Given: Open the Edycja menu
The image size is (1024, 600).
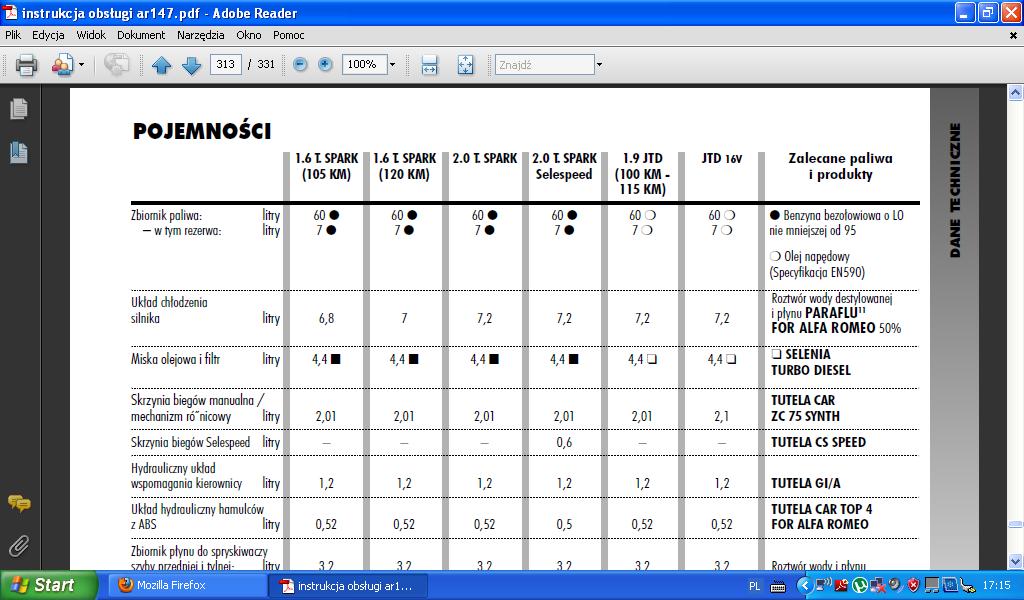Looking at the screenshot, I should 48,35.
